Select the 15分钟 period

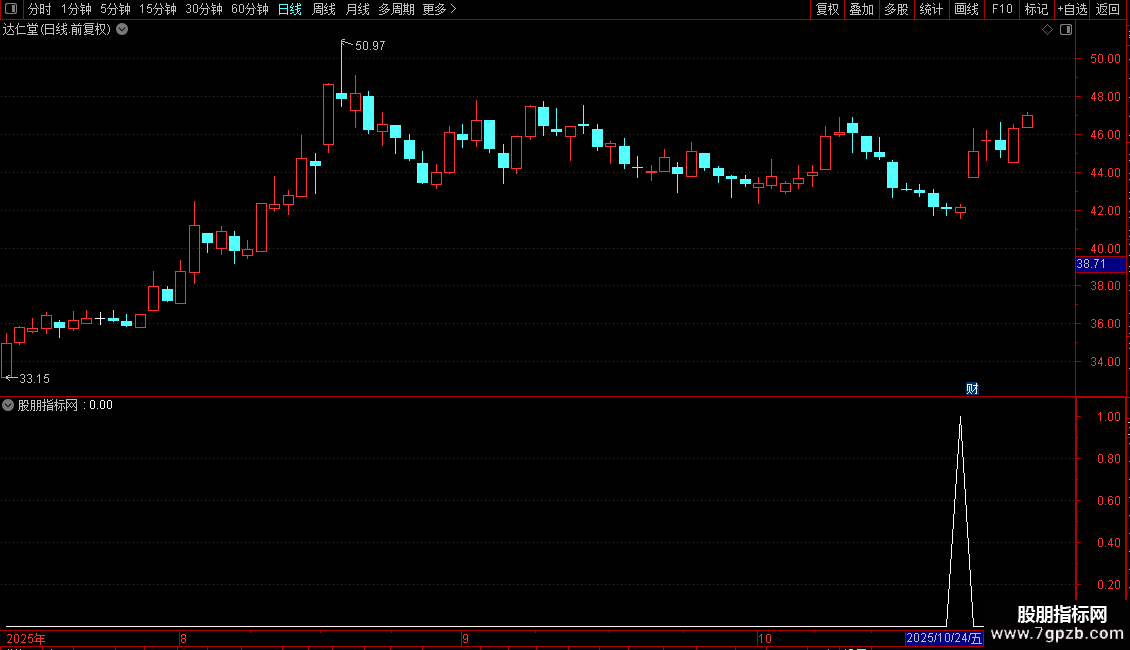[x=157, y=9]
